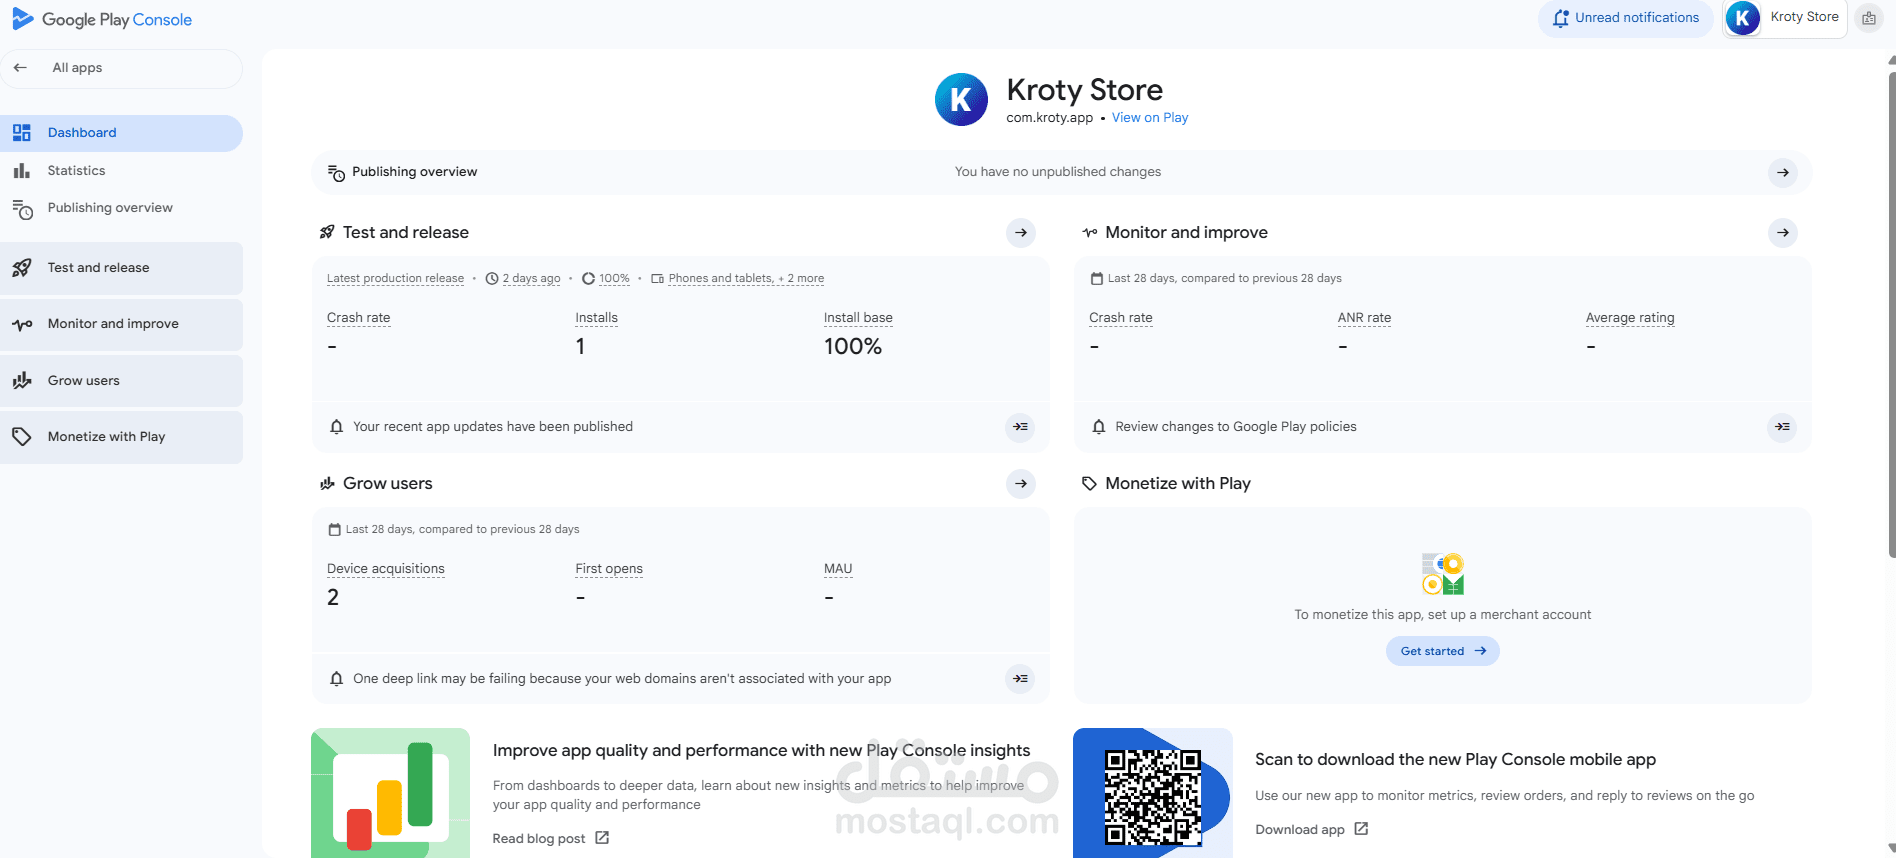This screenshot has width=1896, height=858.
Task: Expand Monitor and improve in the sidebar
Action: (121, 324)
